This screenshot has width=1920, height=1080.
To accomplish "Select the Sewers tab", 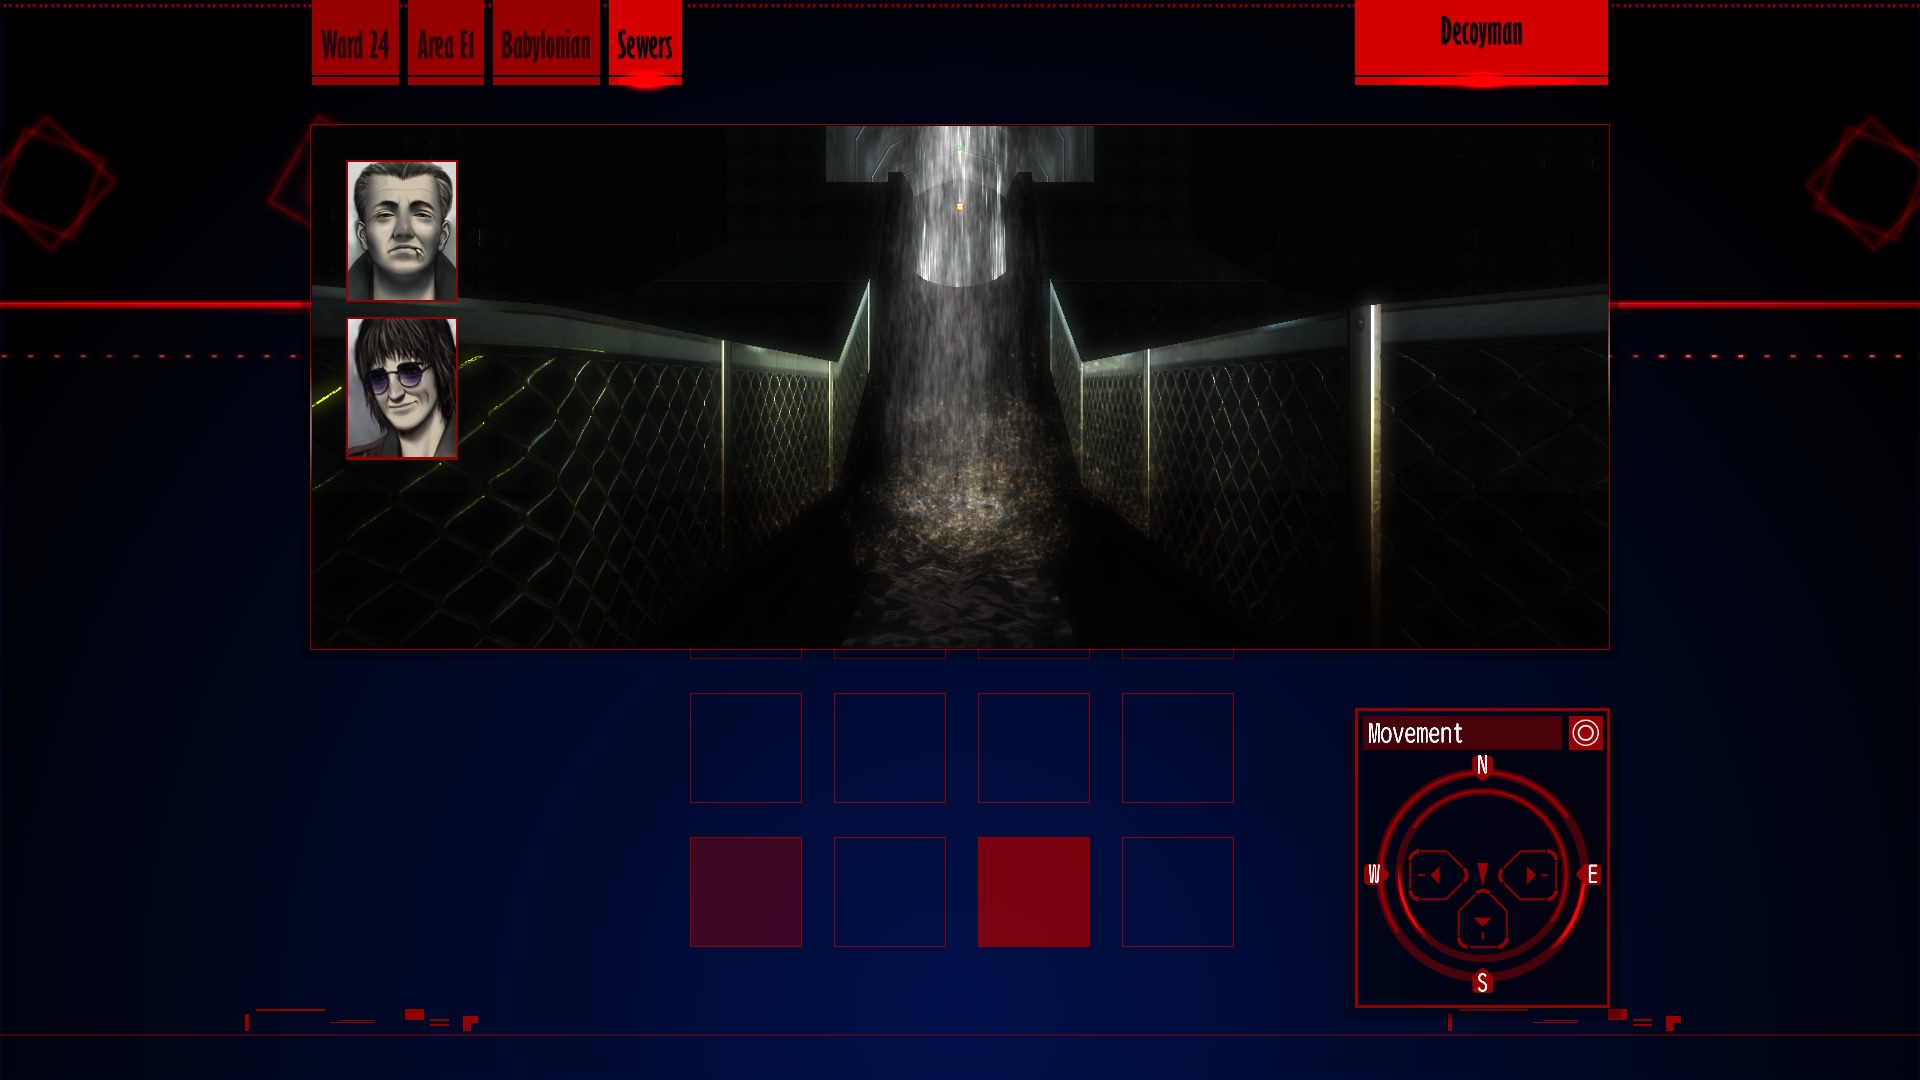I will click(645, 43).
